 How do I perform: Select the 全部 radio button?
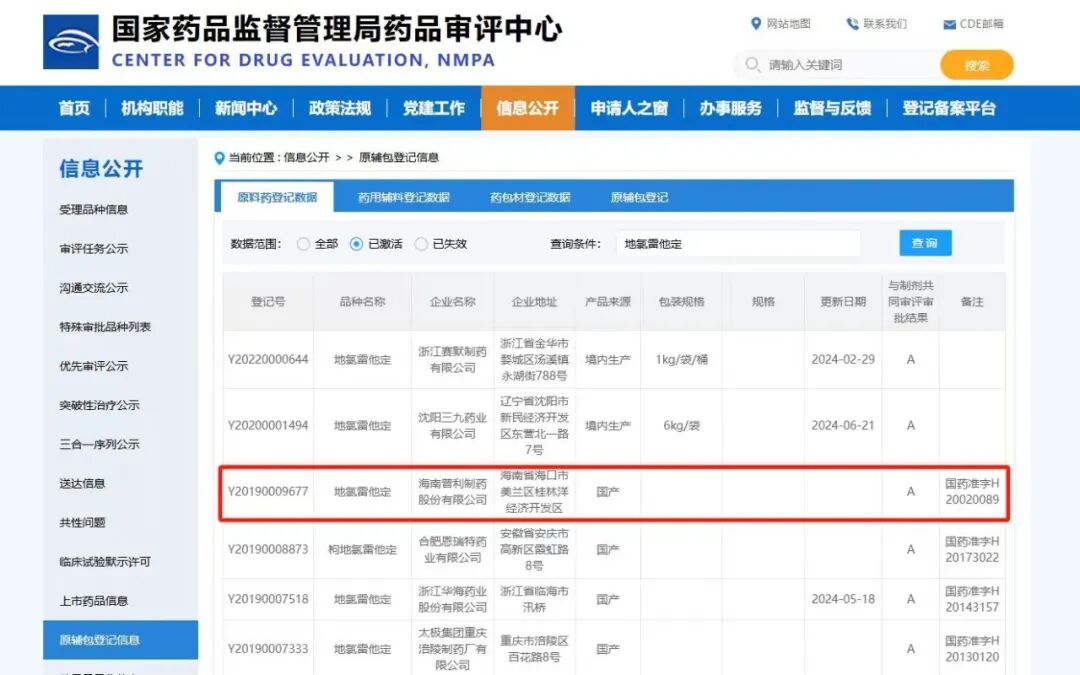tap(304, 244)
